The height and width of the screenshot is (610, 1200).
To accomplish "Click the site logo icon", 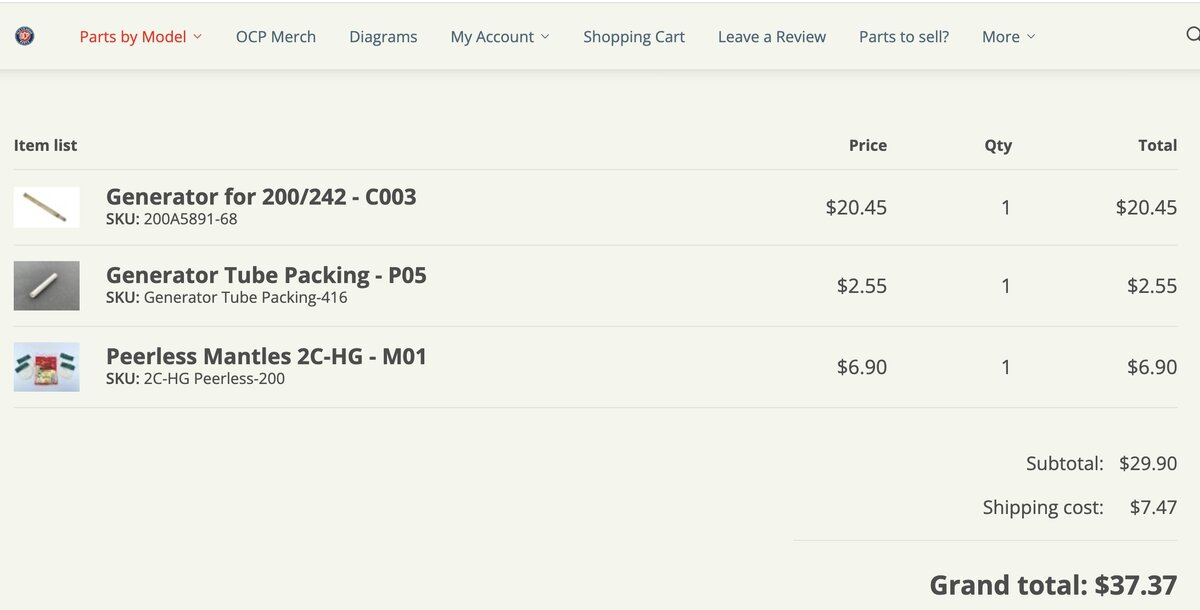I will [x=25, y=36].
